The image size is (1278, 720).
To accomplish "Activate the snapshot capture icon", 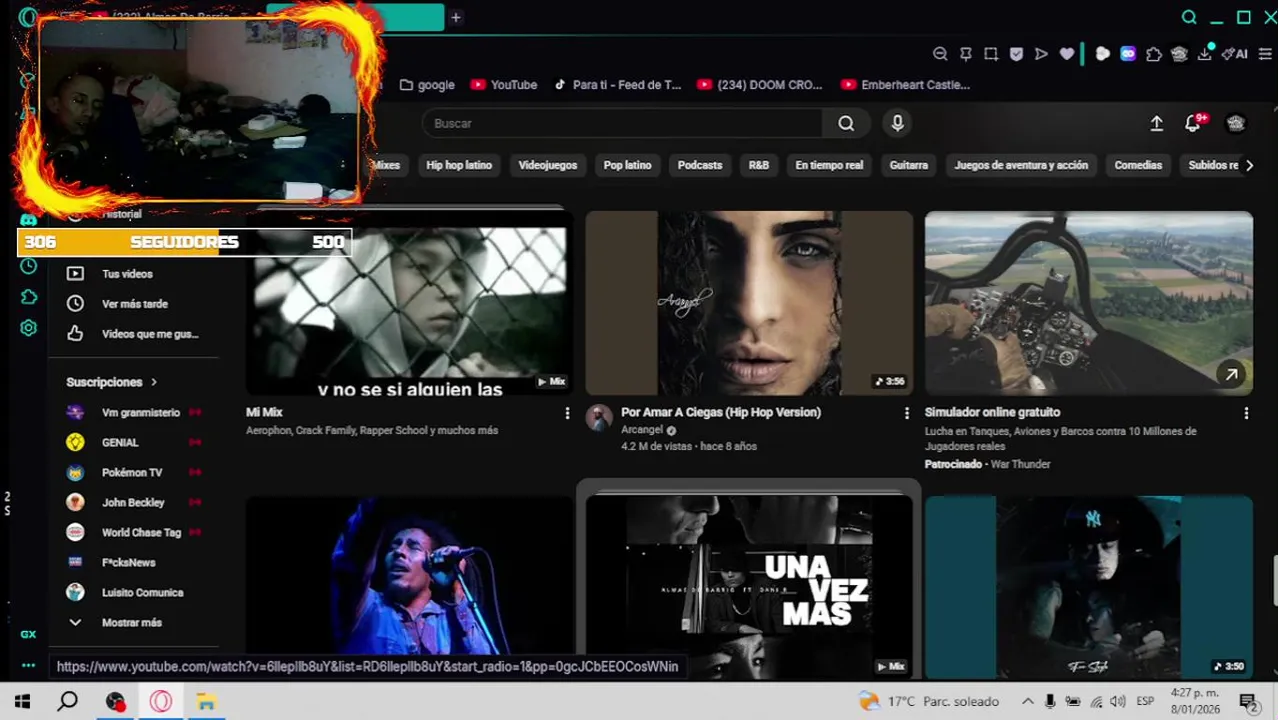I will pos(991,54).
